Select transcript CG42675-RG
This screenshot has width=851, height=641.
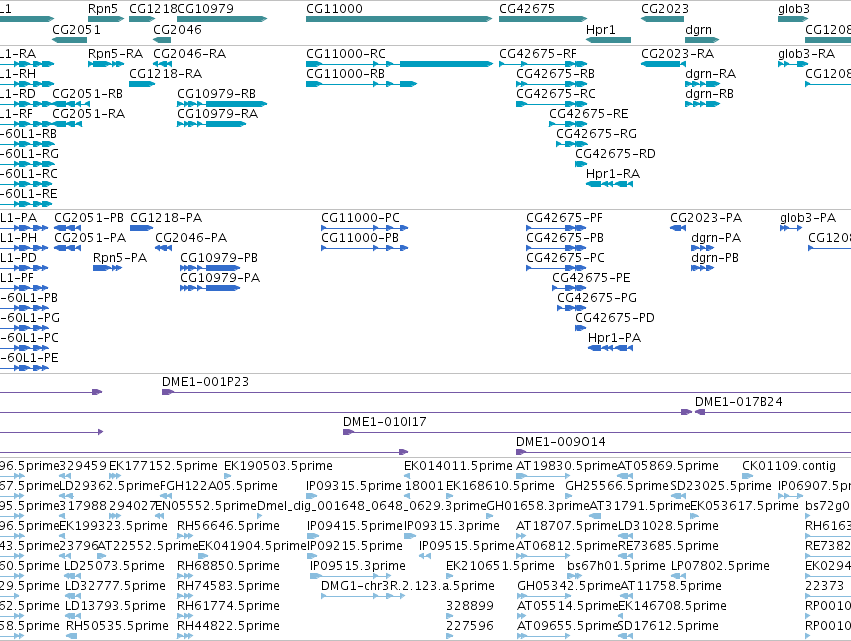coord(596,134)
